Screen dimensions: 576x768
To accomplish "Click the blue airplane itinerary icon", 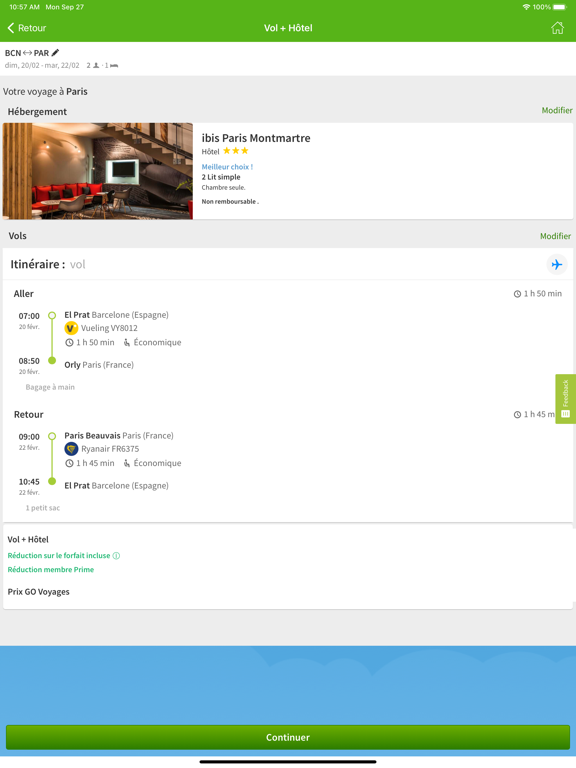I will click(557, 264).
